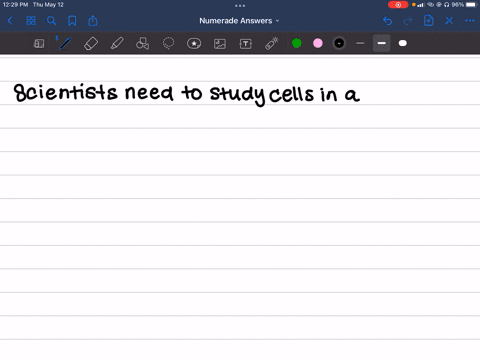480x360 pixels.
Task: Select the Eraser tool
Action: (91, 43)
